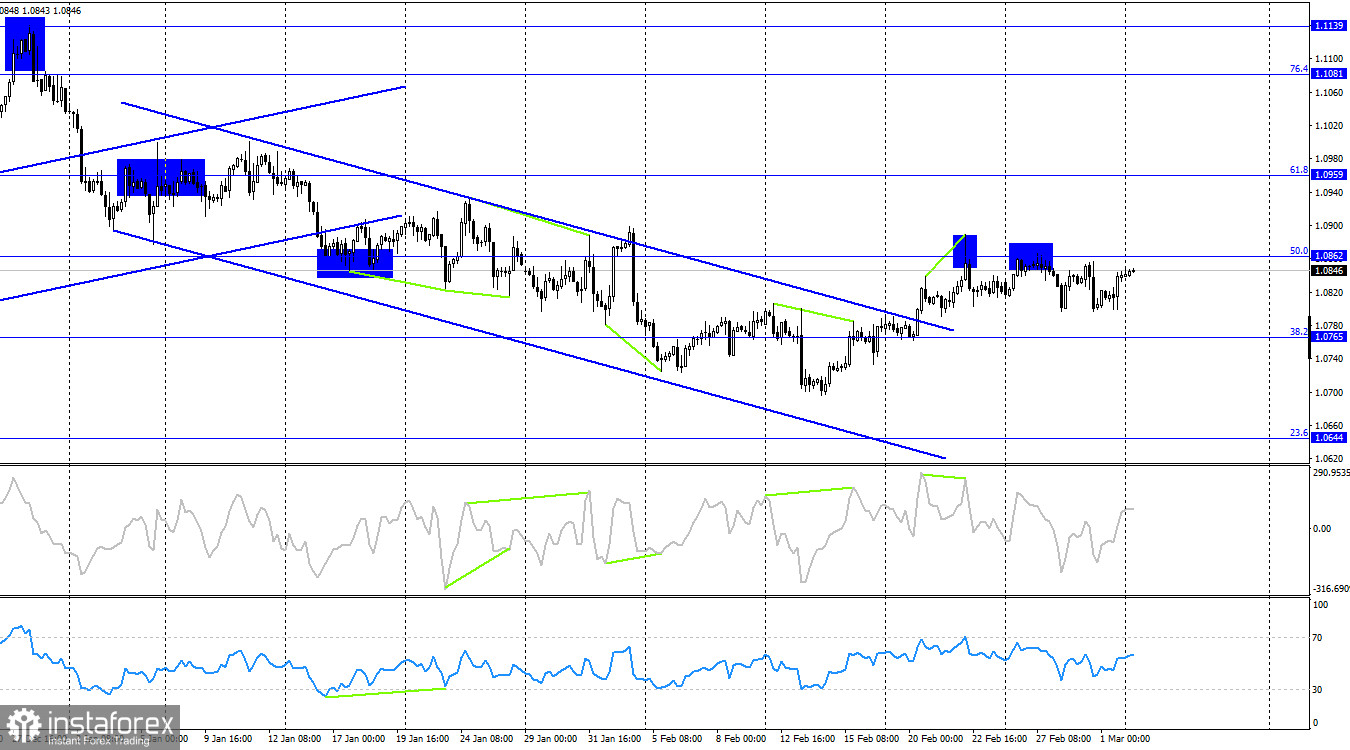The width and height of the screenshot is (1350, 750).
Task: Click the 1.1020 price axis tick
Action: (x=1330, y=126)
